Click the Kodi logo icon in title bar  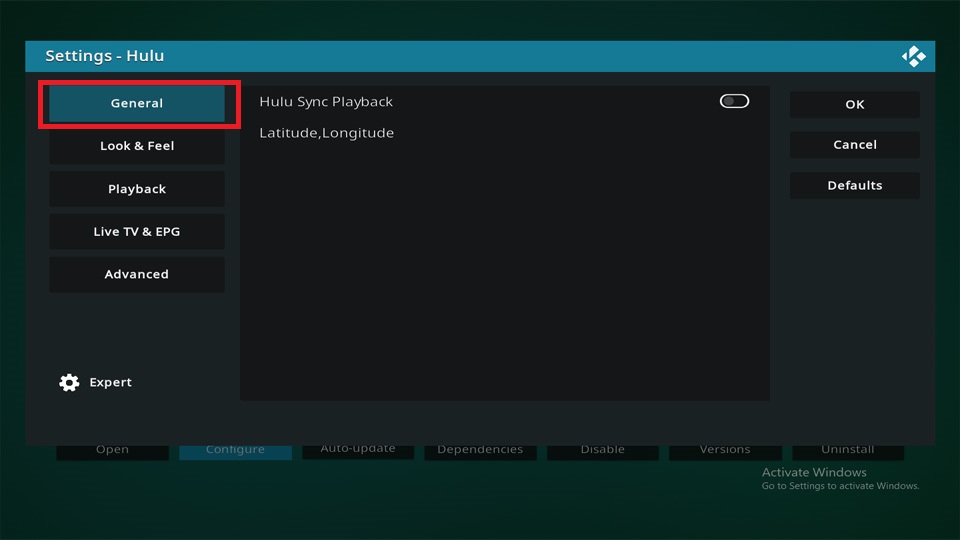click(913, 56)
